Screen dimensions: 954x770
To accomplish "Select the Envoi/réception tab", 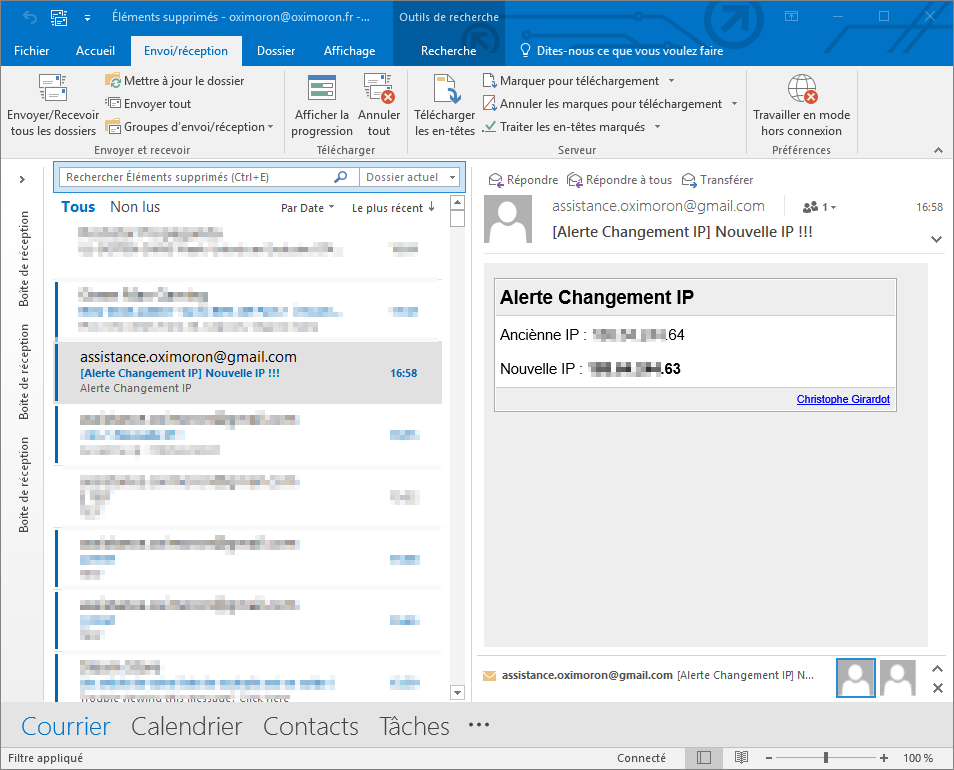I will point(186,51).
